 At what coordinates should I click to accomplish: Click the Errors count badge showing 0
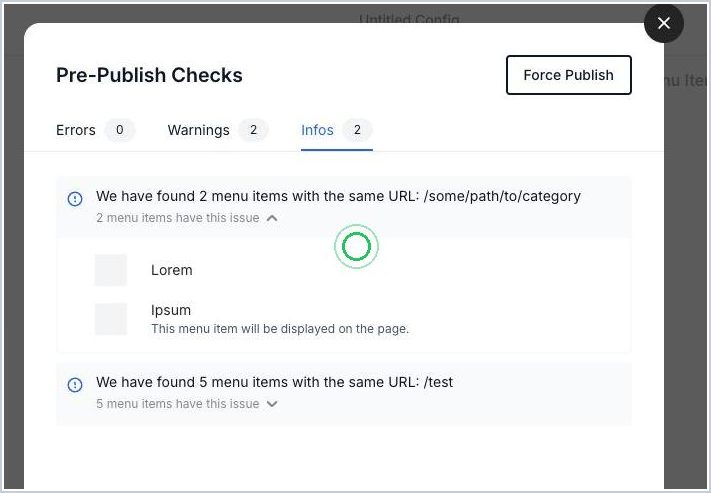(120, 130)
